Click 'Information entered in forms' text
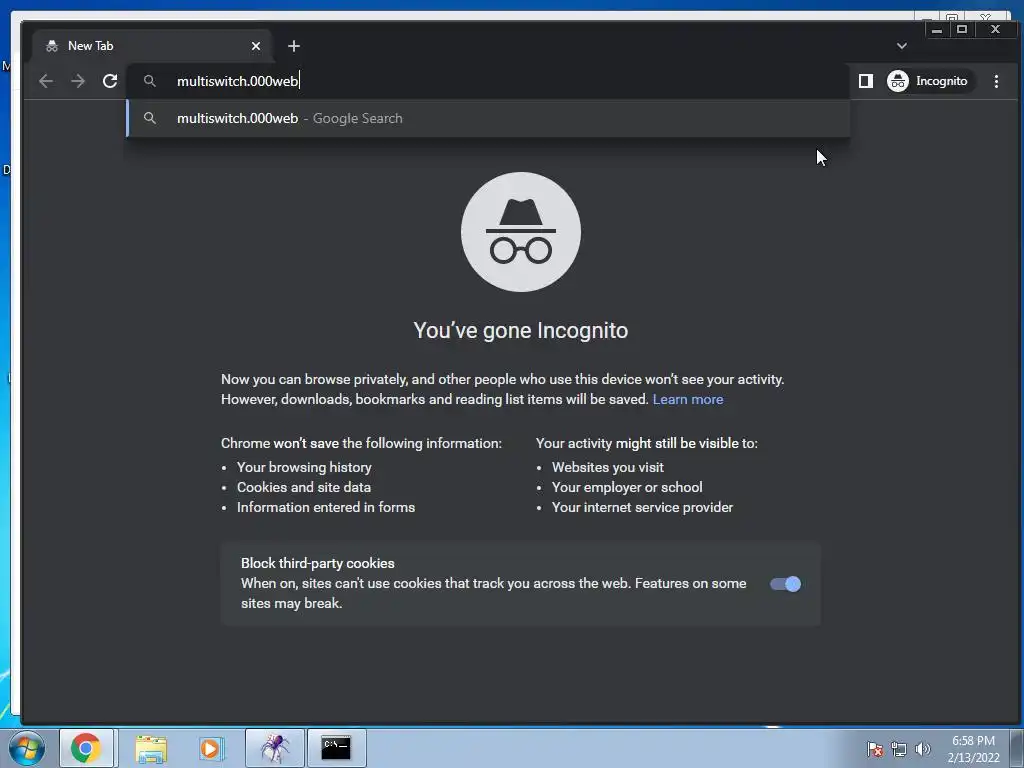Screen dimensions: 1024x768 [x=326, y=507]
